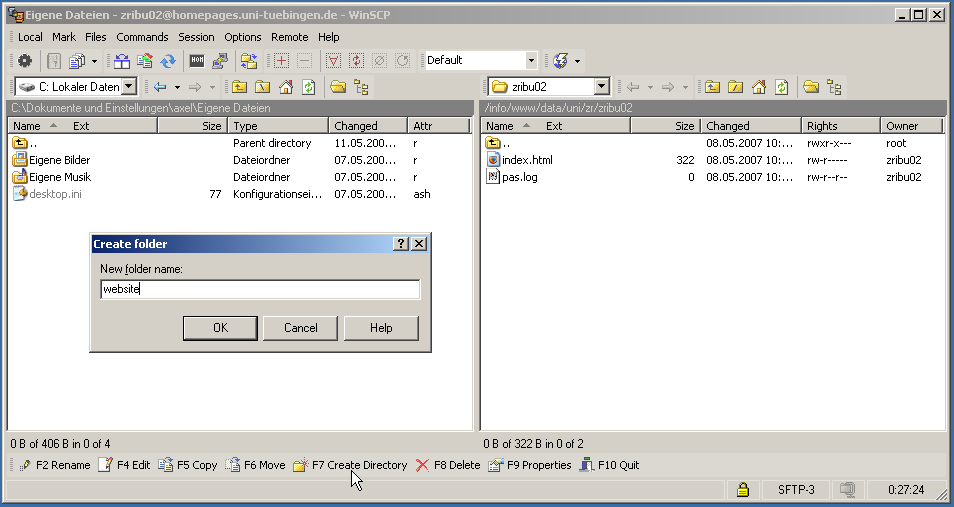Click remote panel open directory folder icon

click(810, 87)
